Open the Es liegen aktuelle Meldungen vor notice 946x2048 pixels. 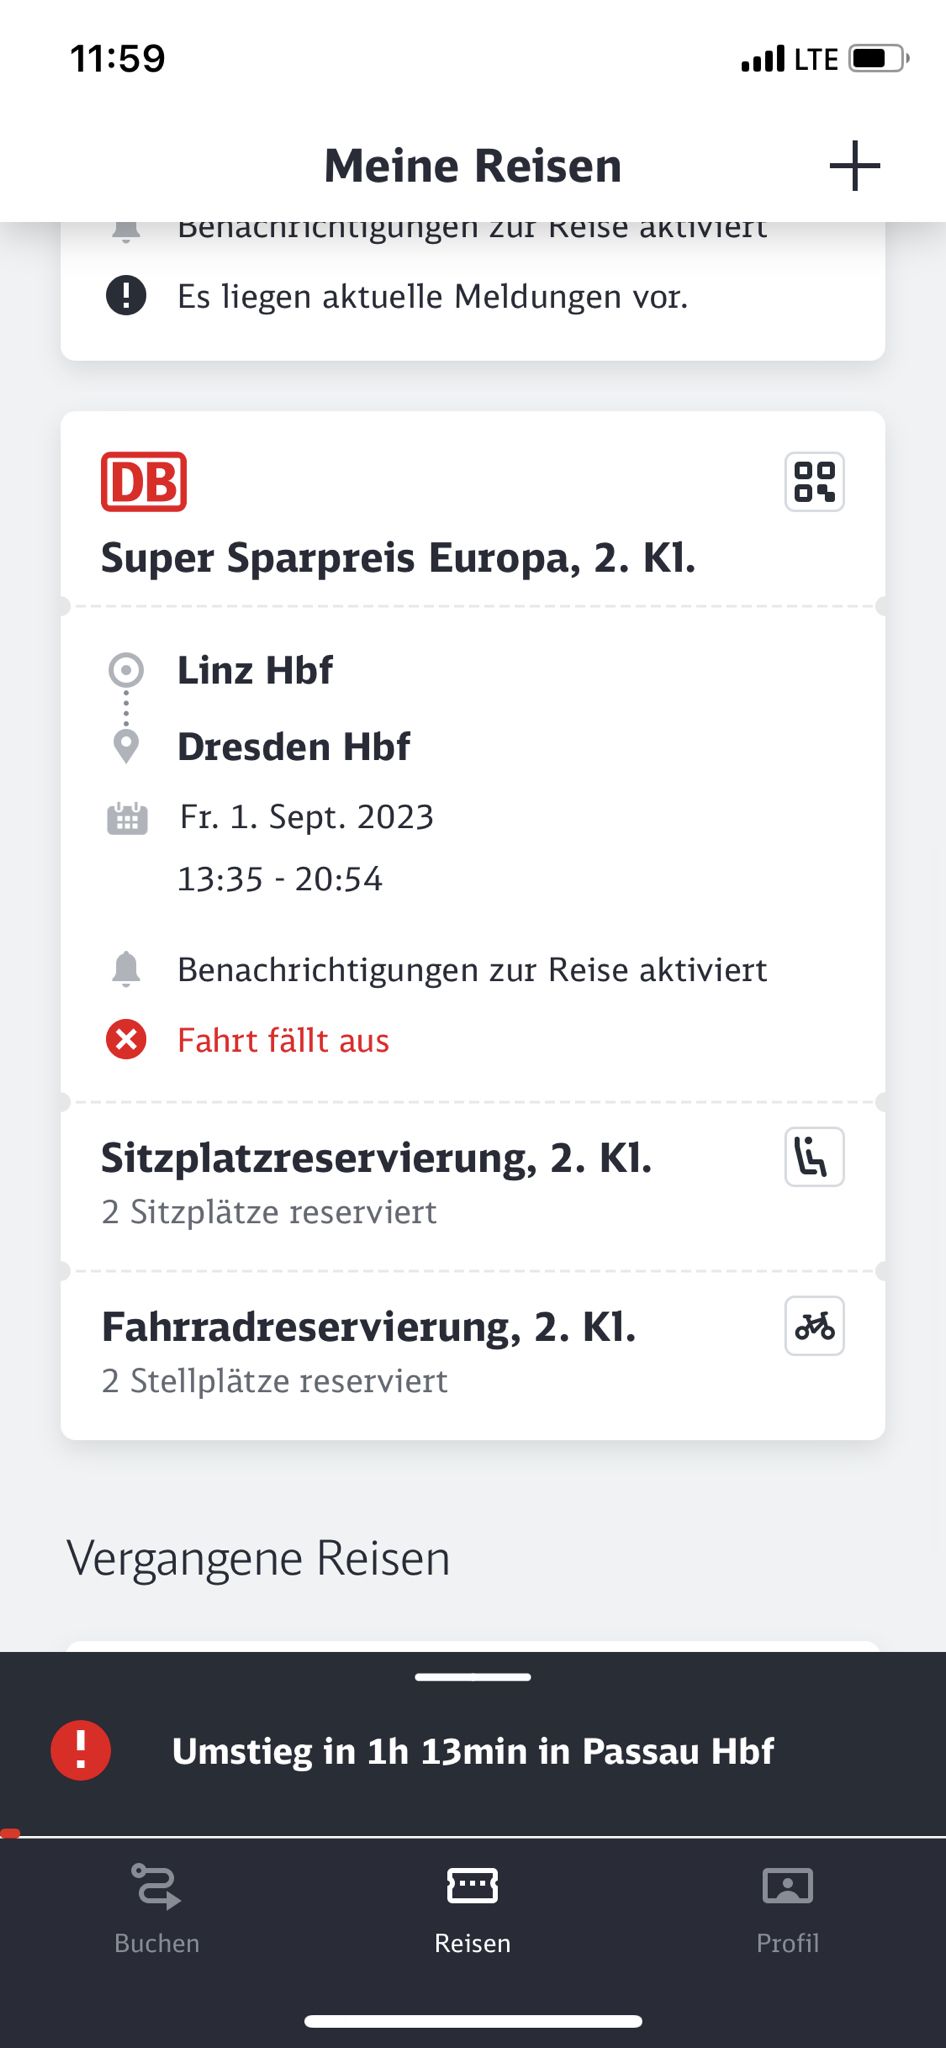coord(433,297)
